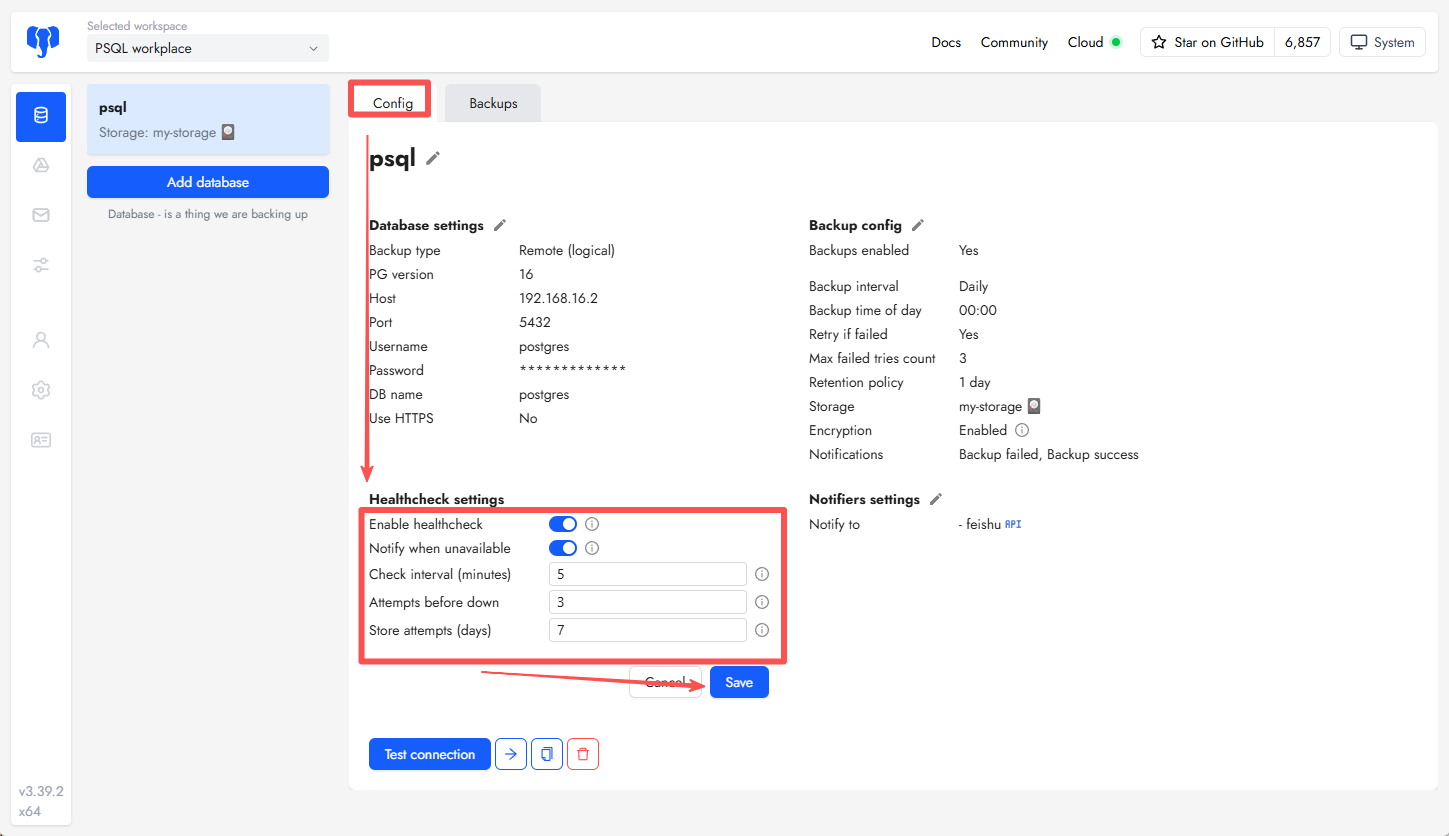Switch to the Config tab
The height and width of the screenshot is (836, 1449).
coord(393,103)
